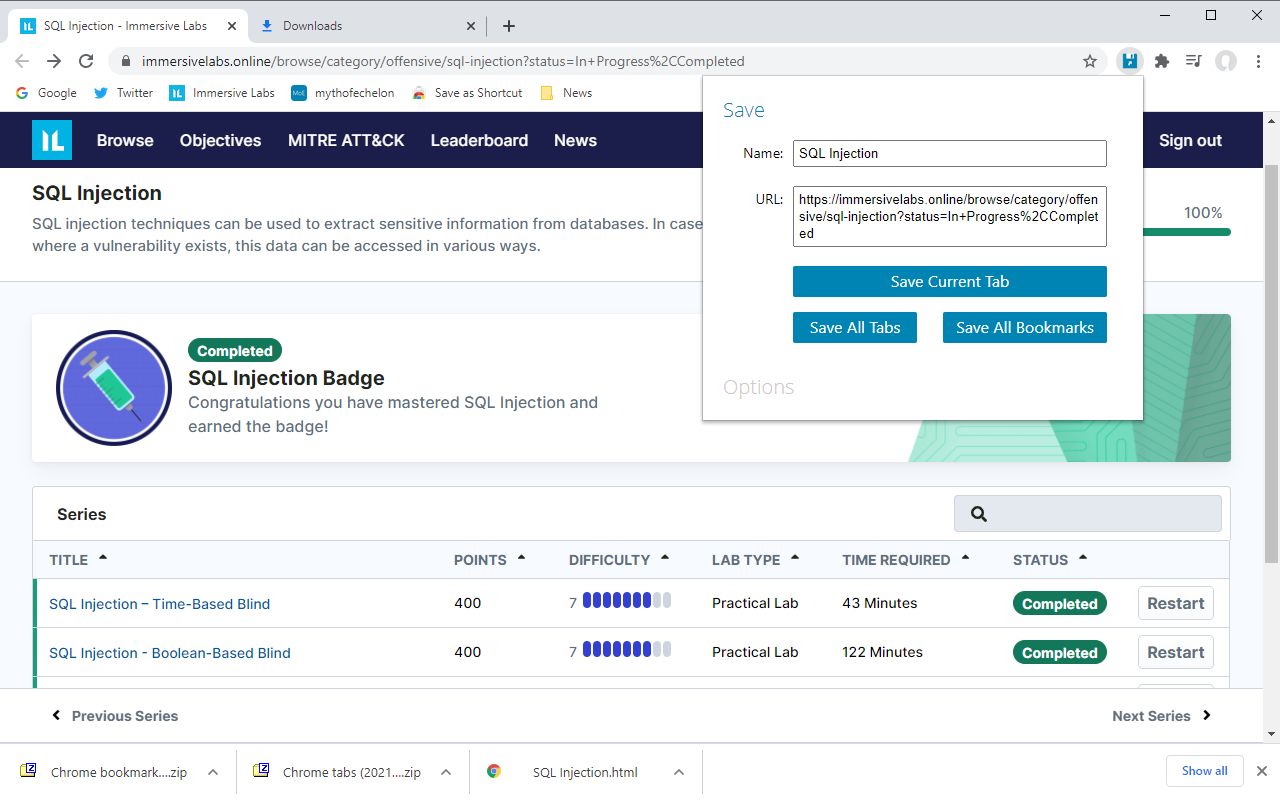Expand options for SQL Injection.html download
Screen dimensions: 1280x800
coord(679,772)
